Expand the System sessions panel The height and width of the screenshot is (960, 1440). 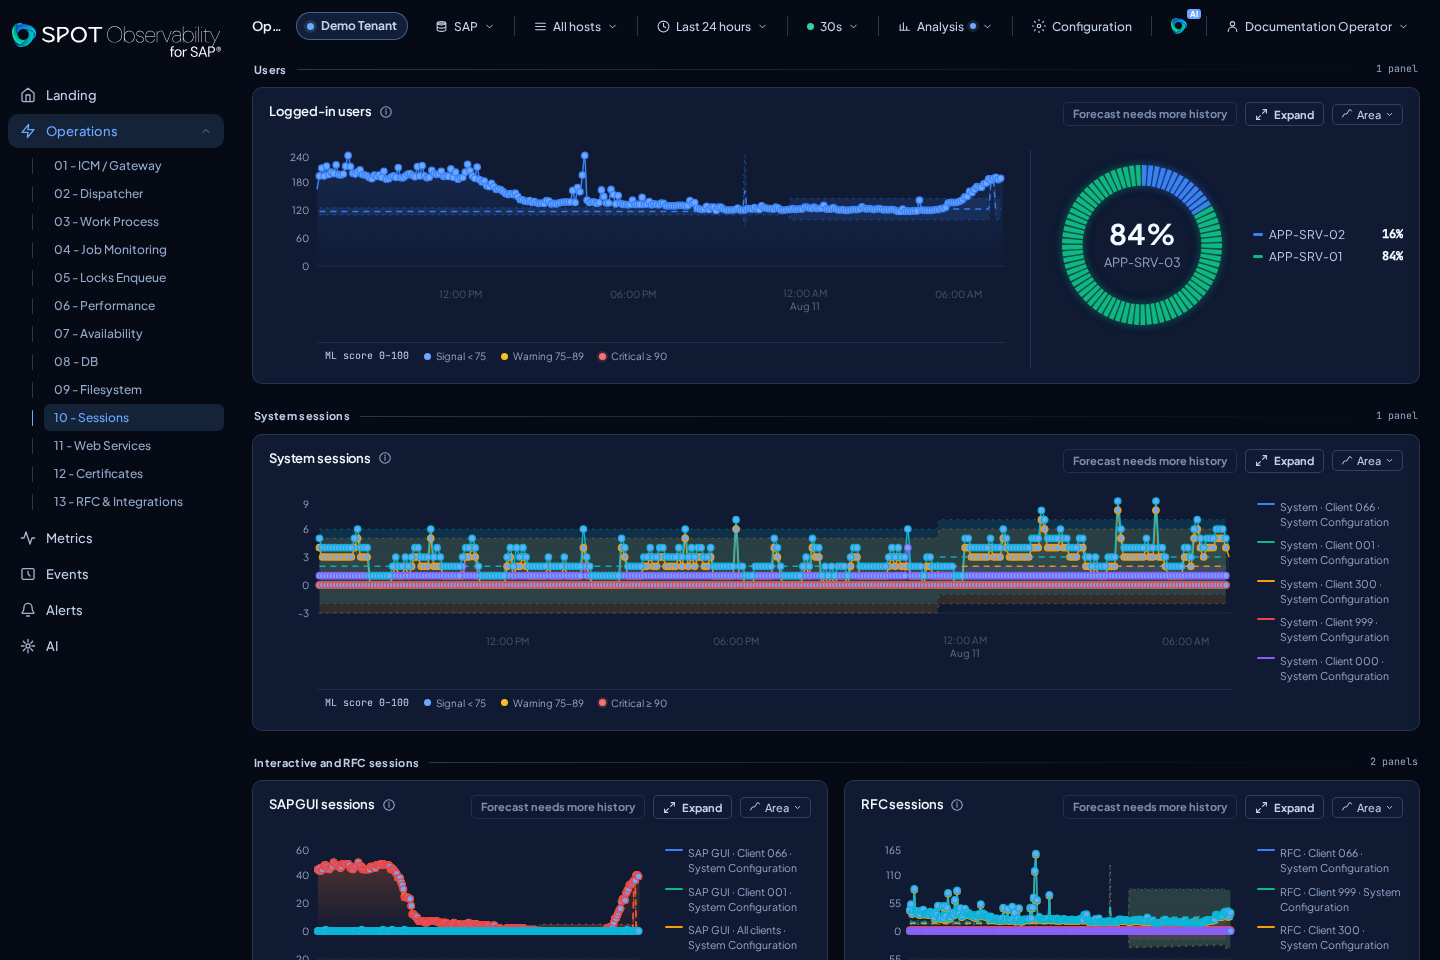[x=1284, y=461]
